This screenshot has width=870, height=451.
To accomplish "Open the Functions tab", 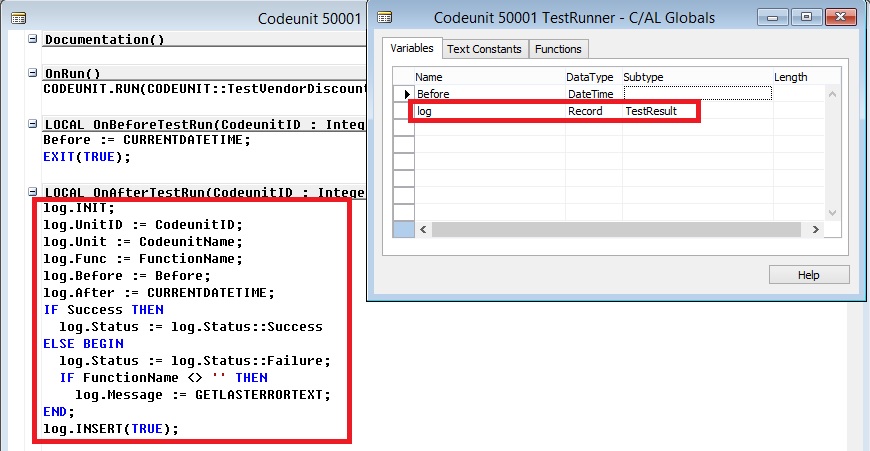I will pos(558,49).
